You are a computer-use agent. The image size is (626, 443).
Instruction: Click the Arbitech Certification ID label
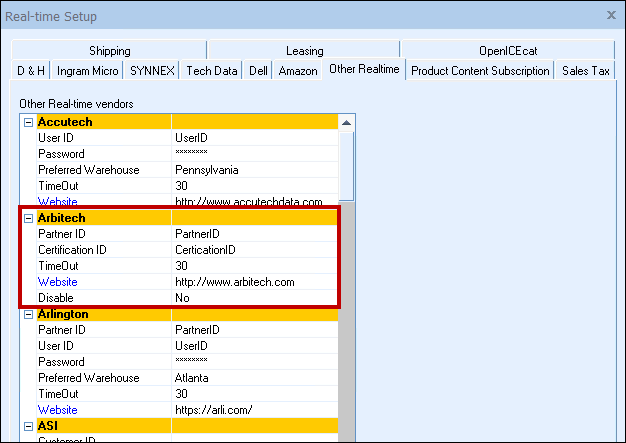[x=72, y=250]
